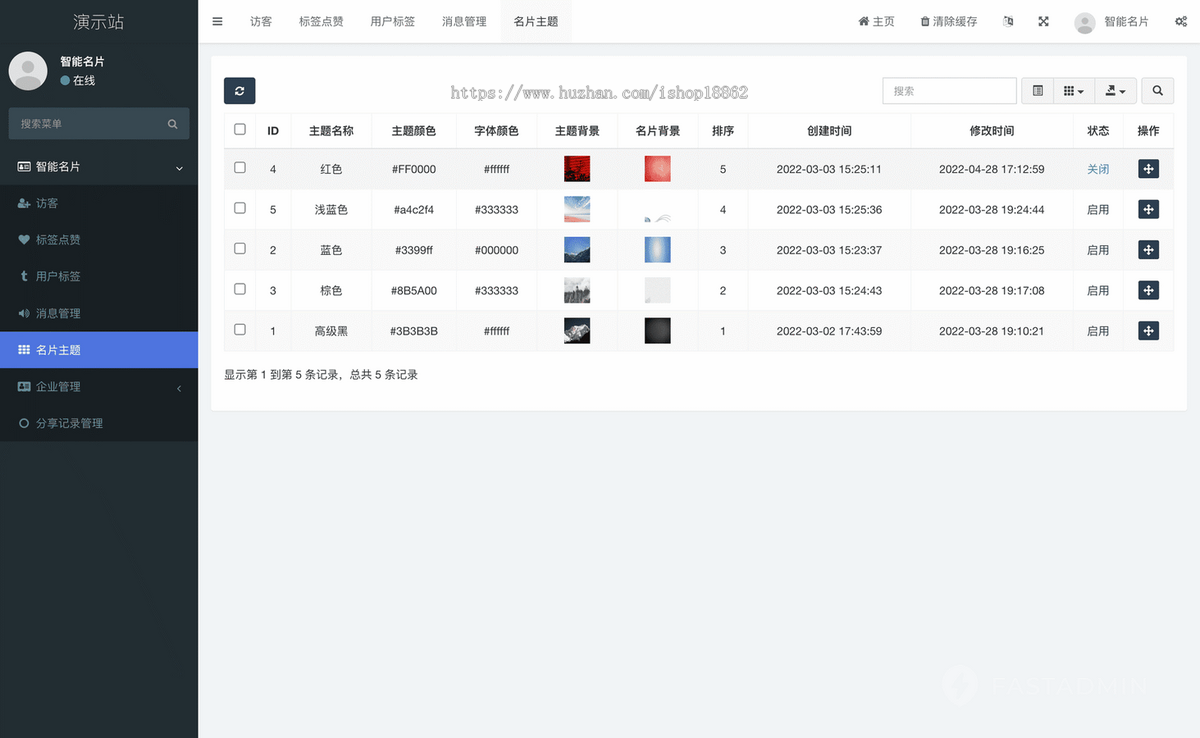Click the search magnifier icon in table toolbar

(x=1157, y=90)
